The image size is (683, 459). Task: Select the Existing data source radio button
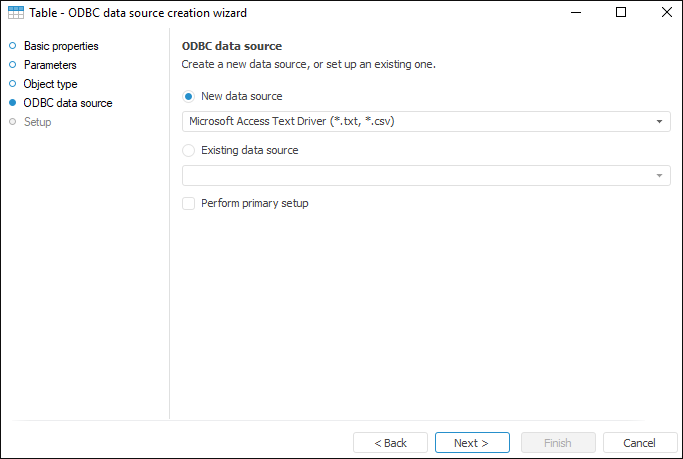pyautogui.click(x=189, y=151)
